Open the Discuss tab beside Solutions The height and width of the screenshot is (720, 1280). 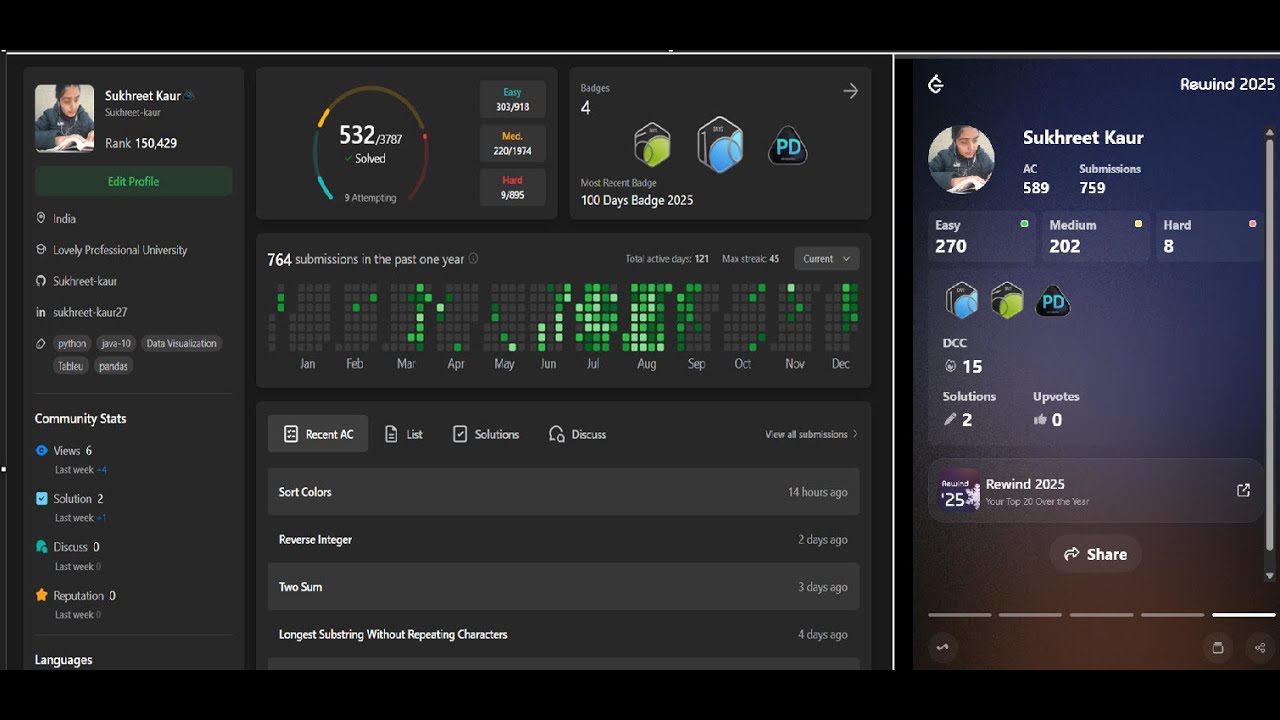[578, 434]
